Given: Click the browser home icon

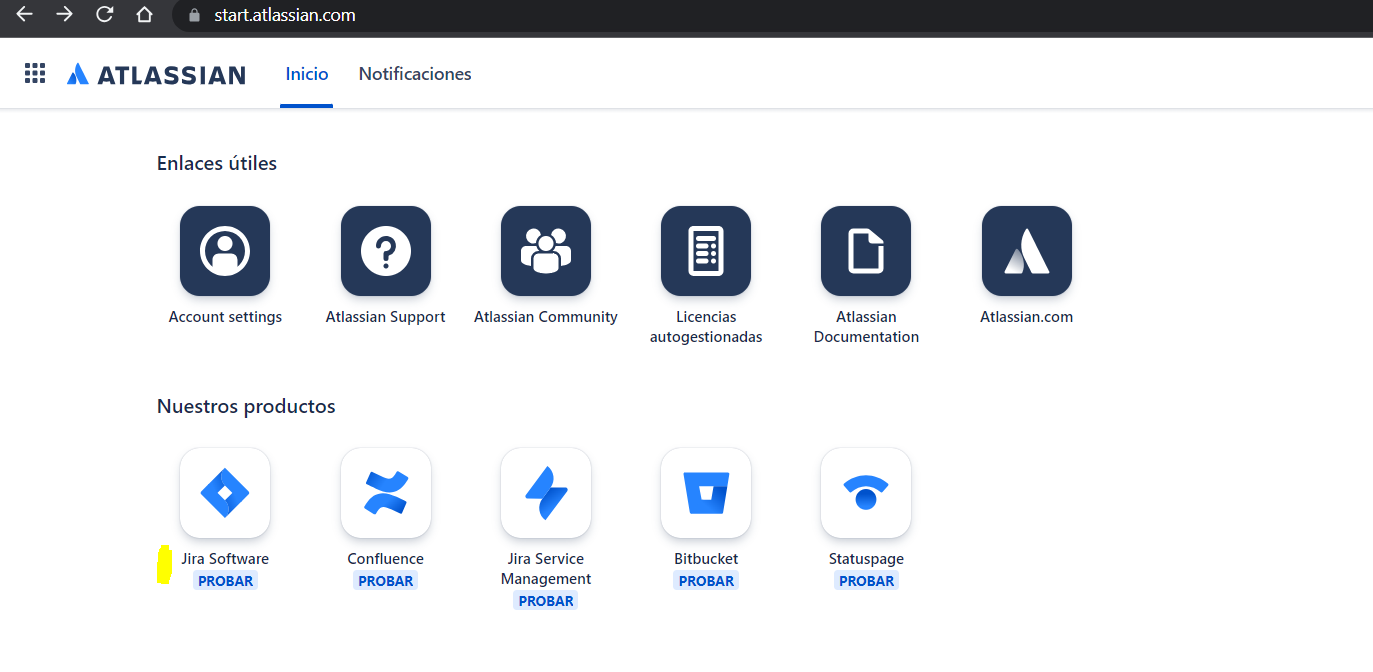Looking at the screenshot, I should (x=145, y=15).
